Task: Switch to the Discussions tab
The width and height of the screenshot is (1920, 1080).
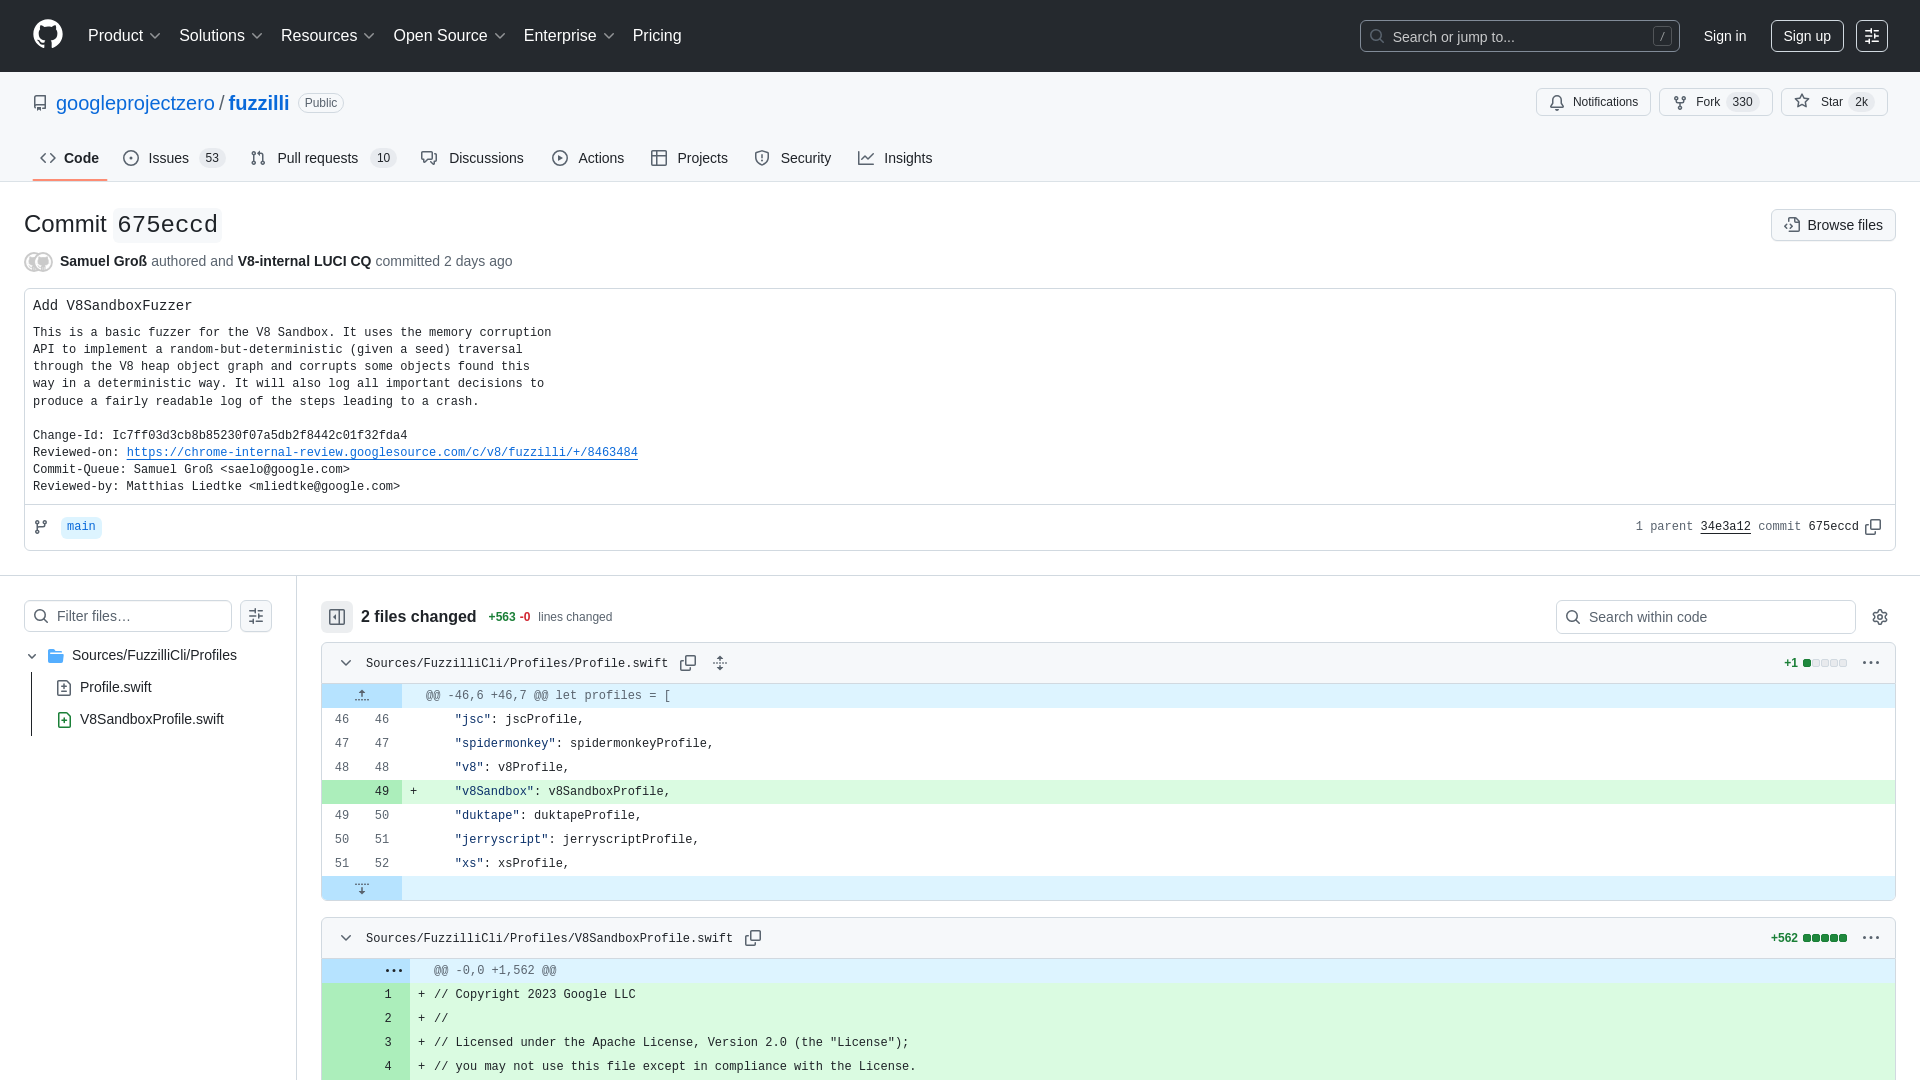Action: tap(472, 158)
